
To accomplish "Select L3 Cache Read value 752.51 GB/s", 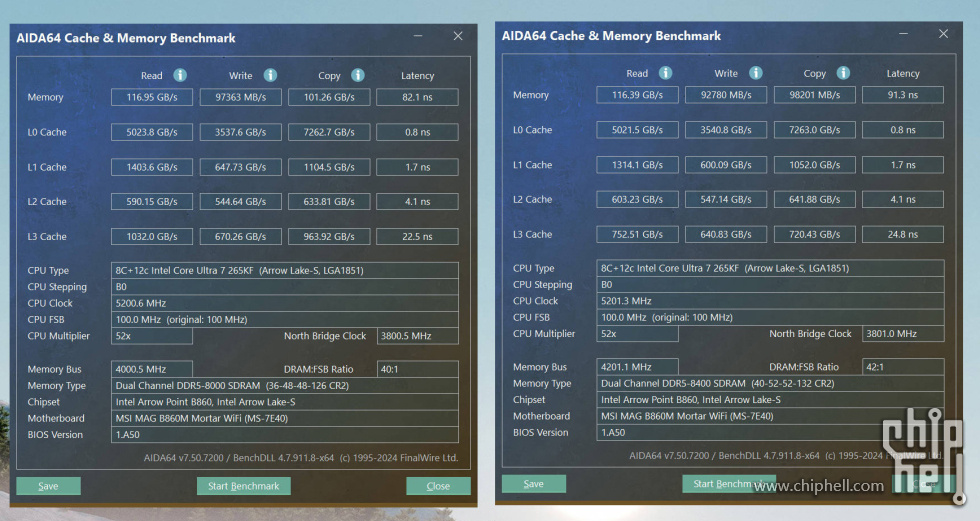I will click(638, 234).
